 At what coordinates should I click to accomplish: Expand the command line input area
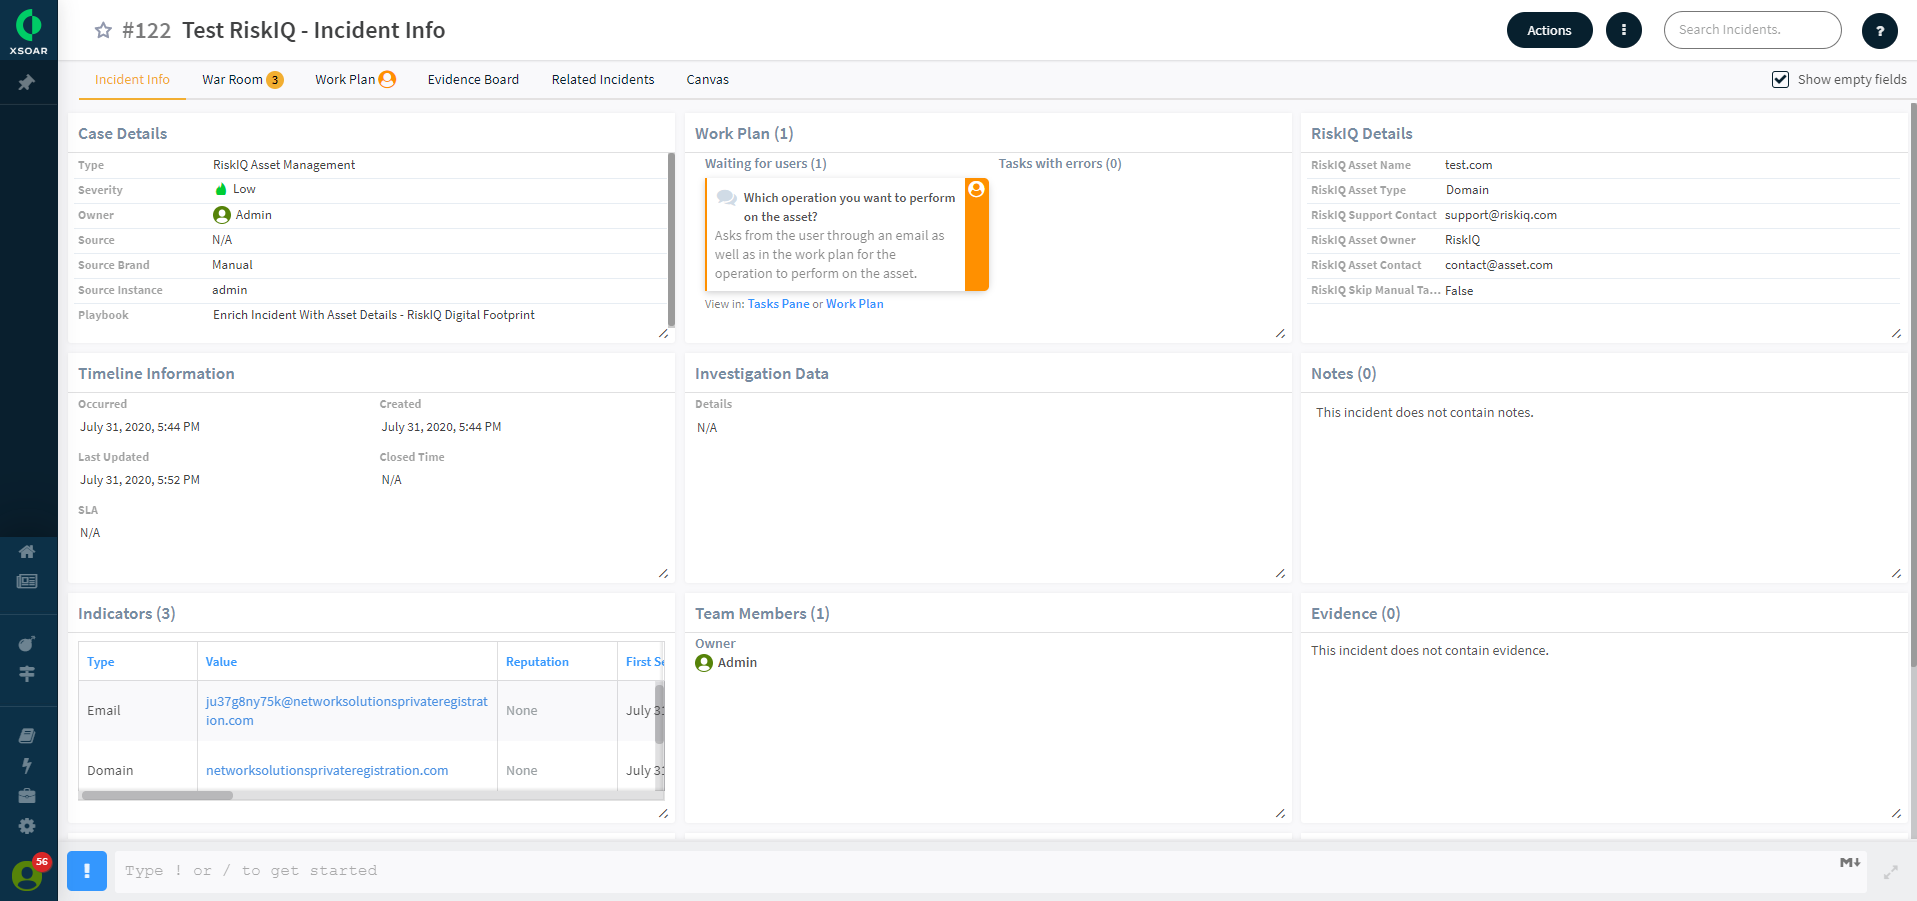pos(1890,872)
